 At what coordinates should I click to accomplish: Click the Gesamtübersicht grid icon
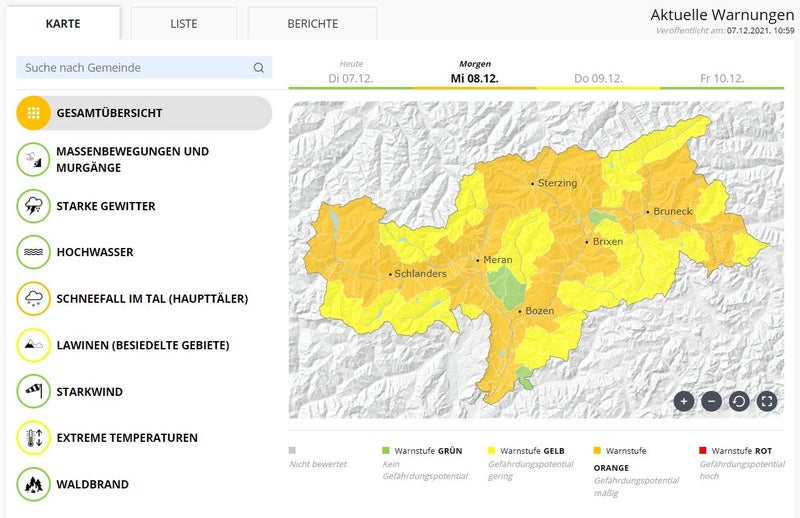33,113
